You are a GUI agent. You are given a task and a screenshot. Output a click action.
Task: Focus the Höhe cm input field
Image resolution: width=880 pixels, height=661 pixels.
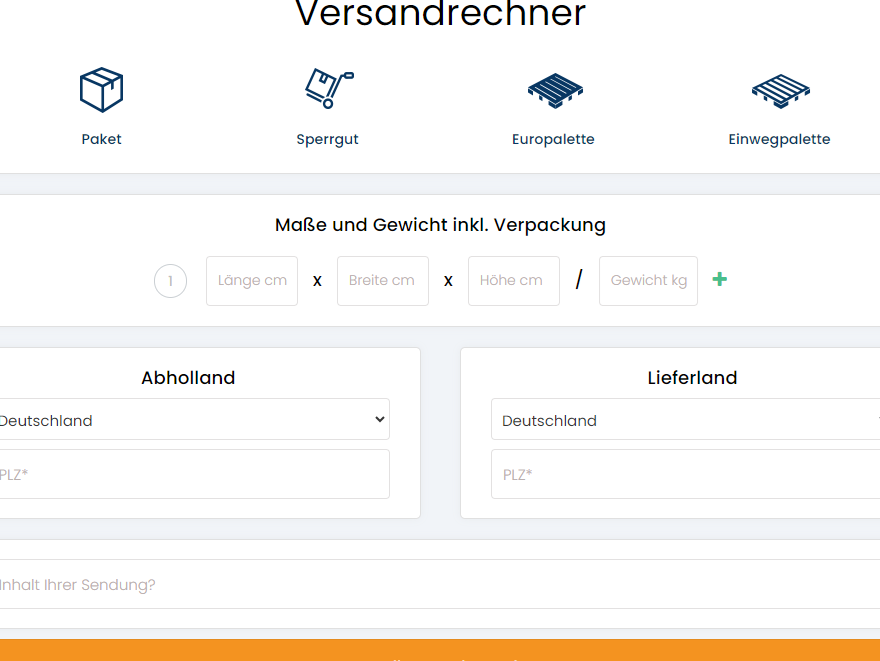(514, 281)
